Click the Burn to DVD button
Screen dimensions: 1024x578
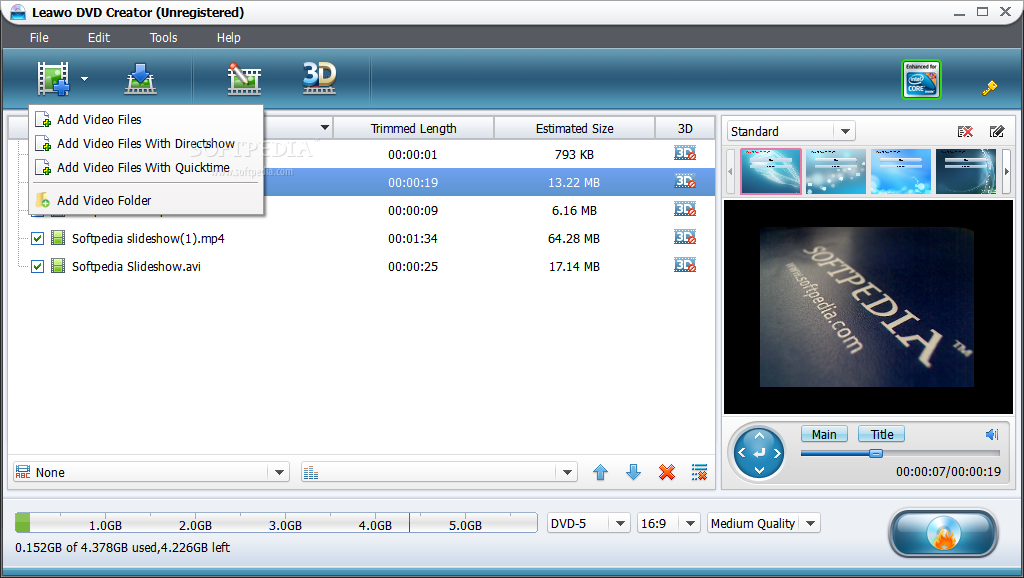tap(944, 534)
